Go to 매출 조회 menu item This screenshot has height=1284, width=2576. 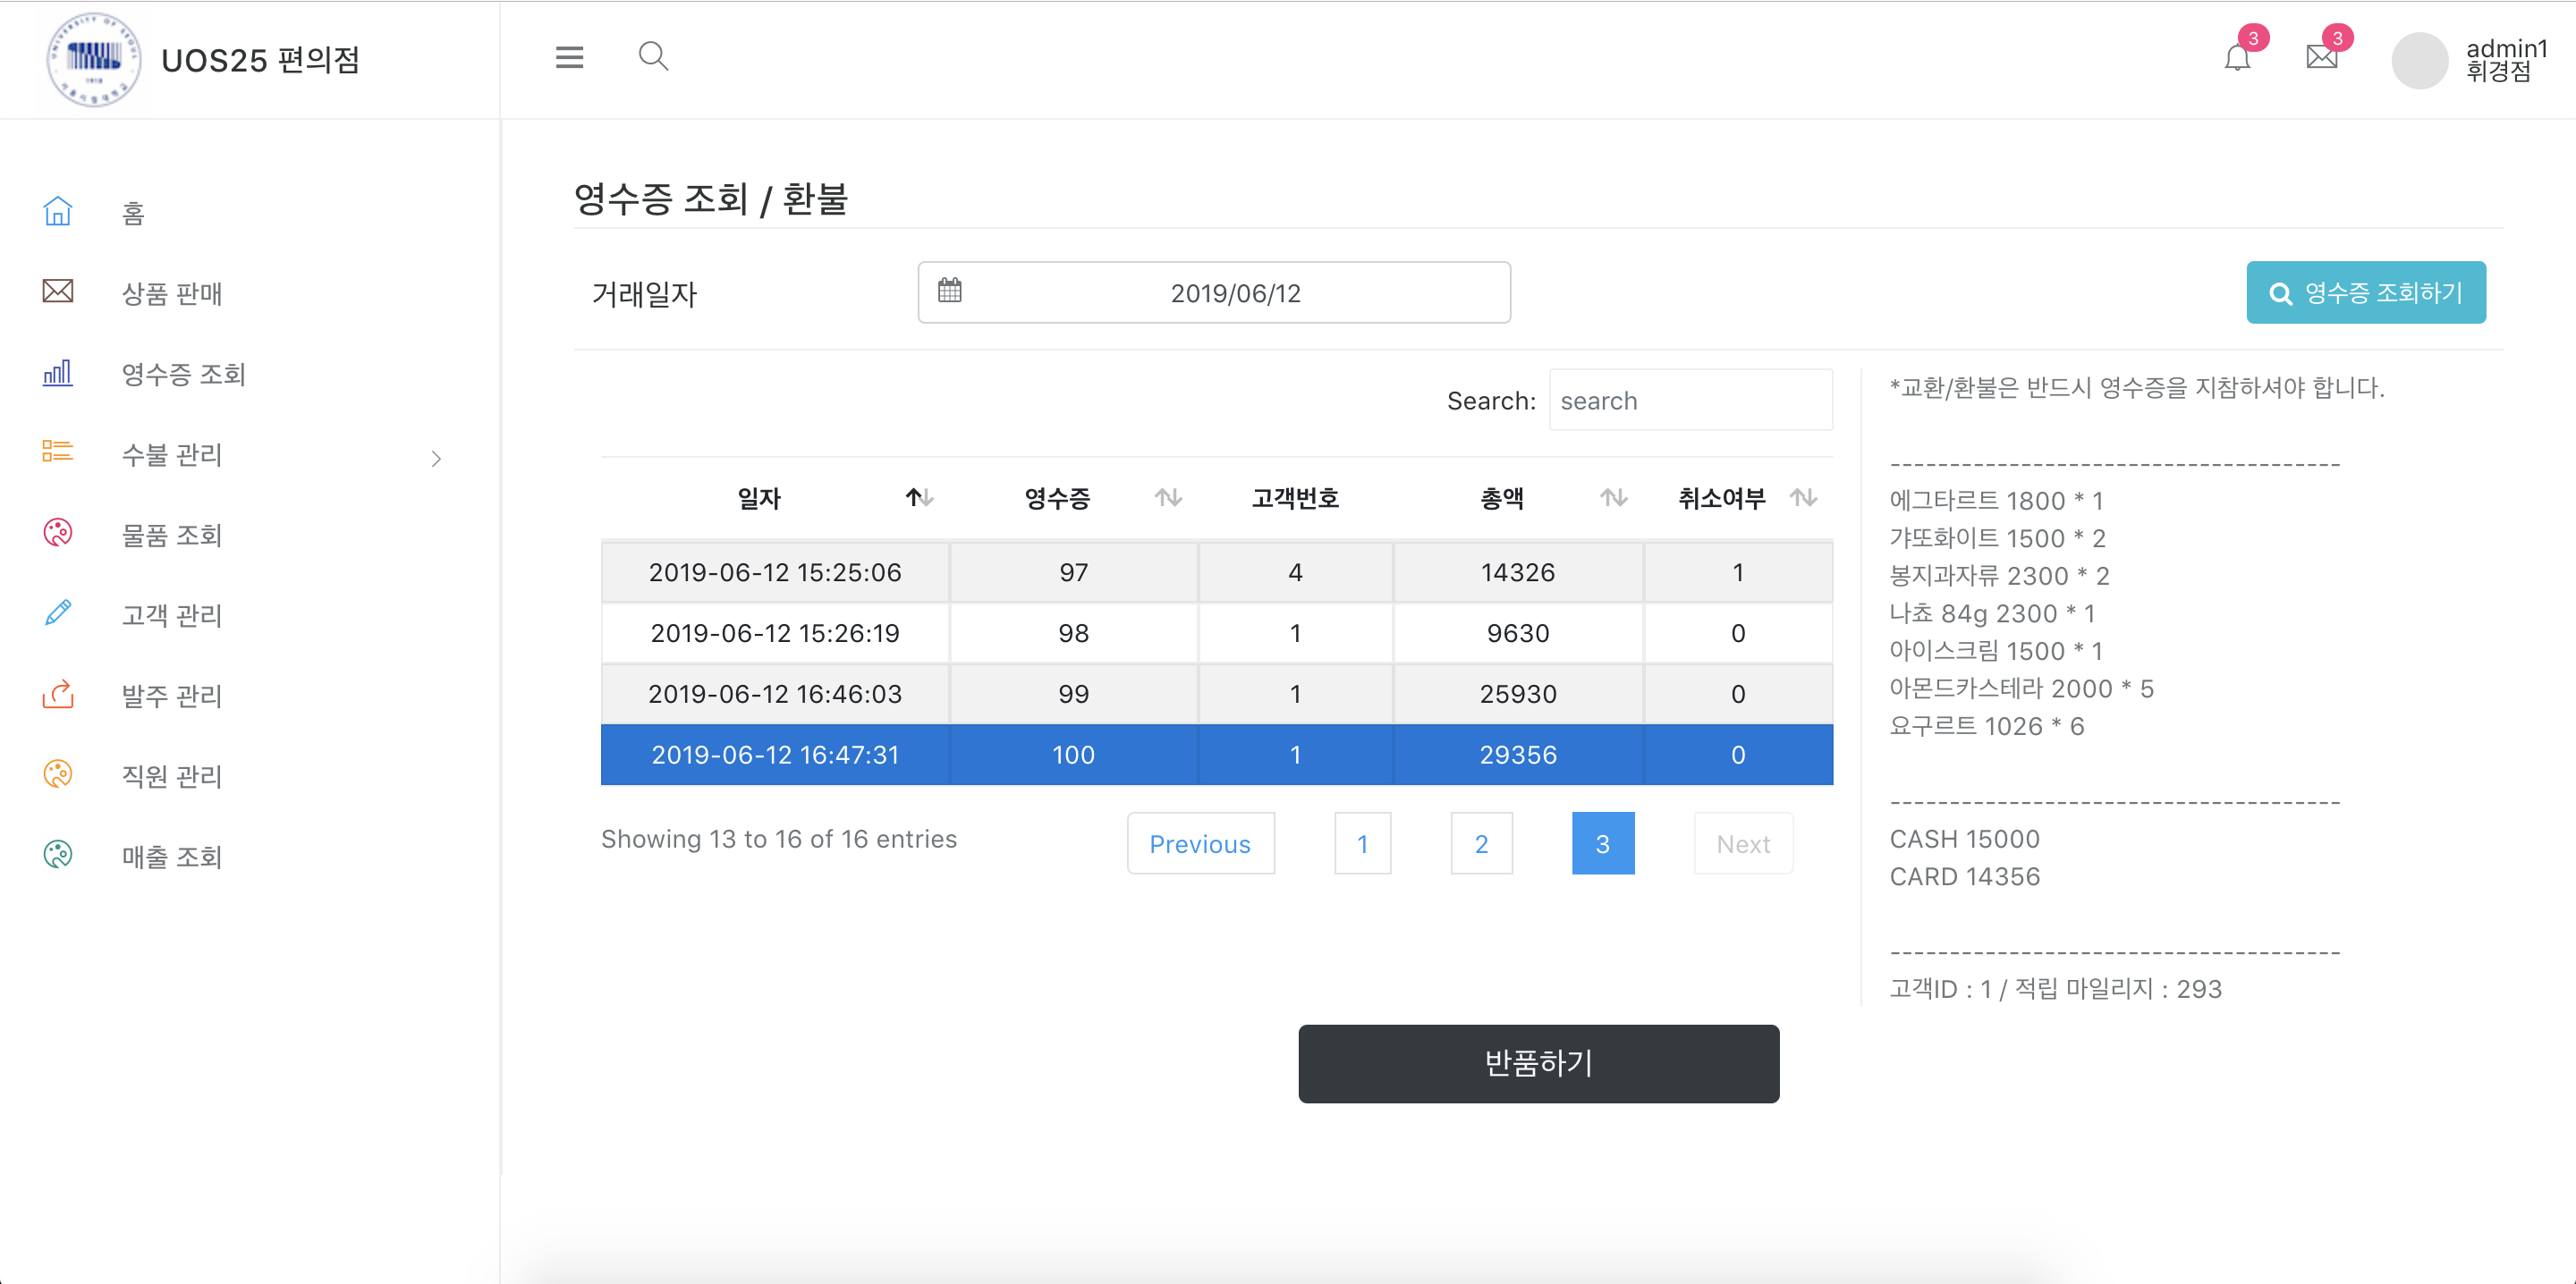click(171, 856)
